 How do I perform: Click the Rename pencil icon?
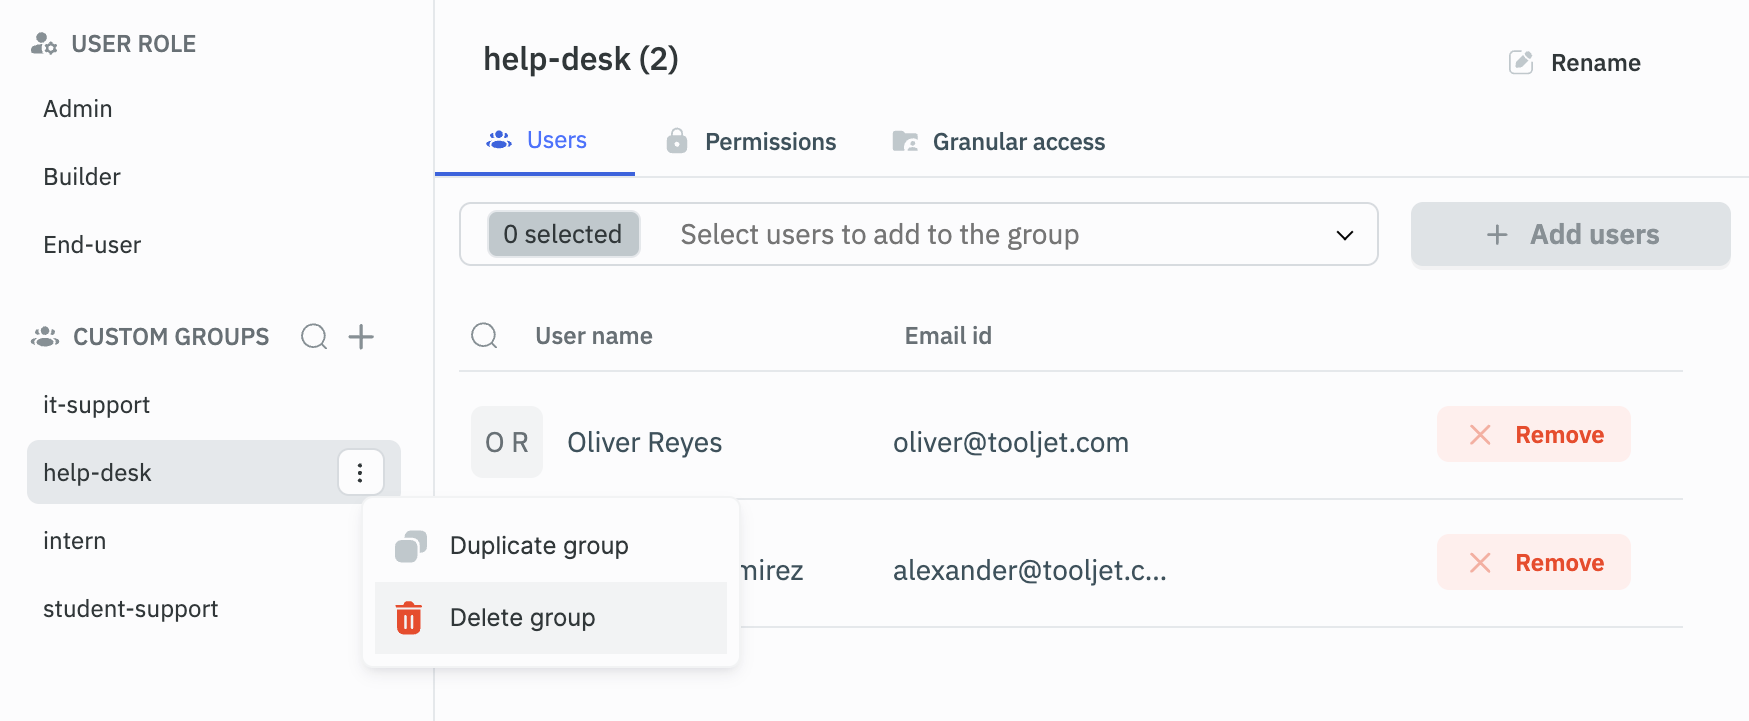[x=1520, y=63]
